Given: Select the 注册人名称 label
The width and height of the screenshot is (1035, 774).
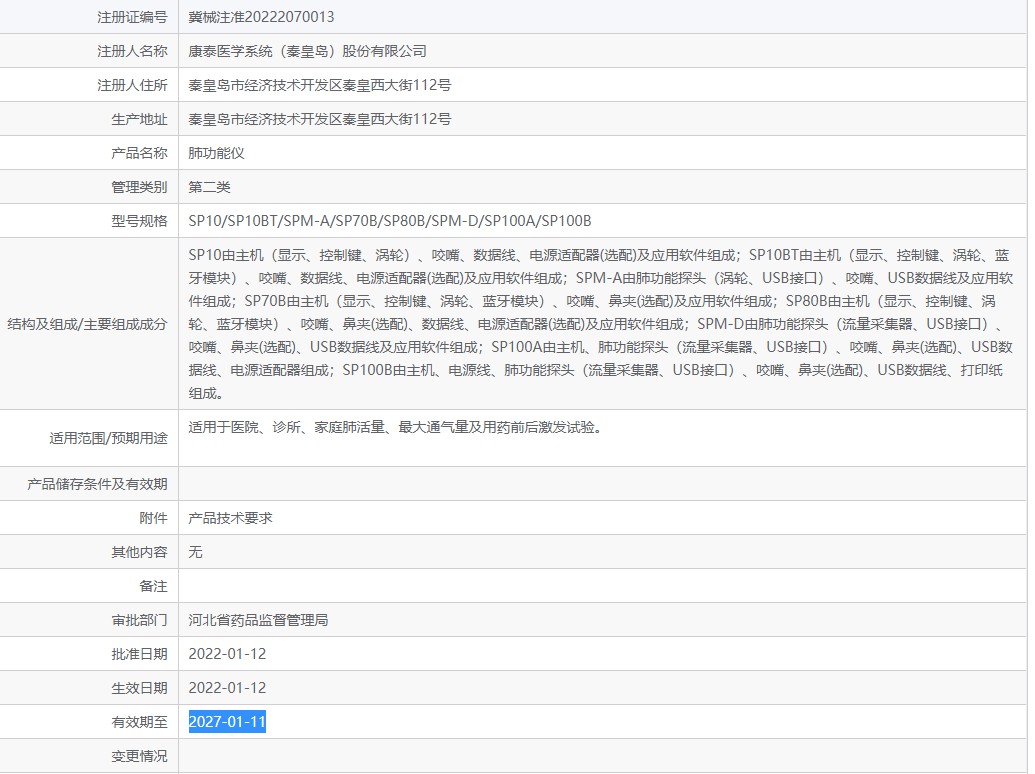Looking at the screenshot, I should [132, 51].
